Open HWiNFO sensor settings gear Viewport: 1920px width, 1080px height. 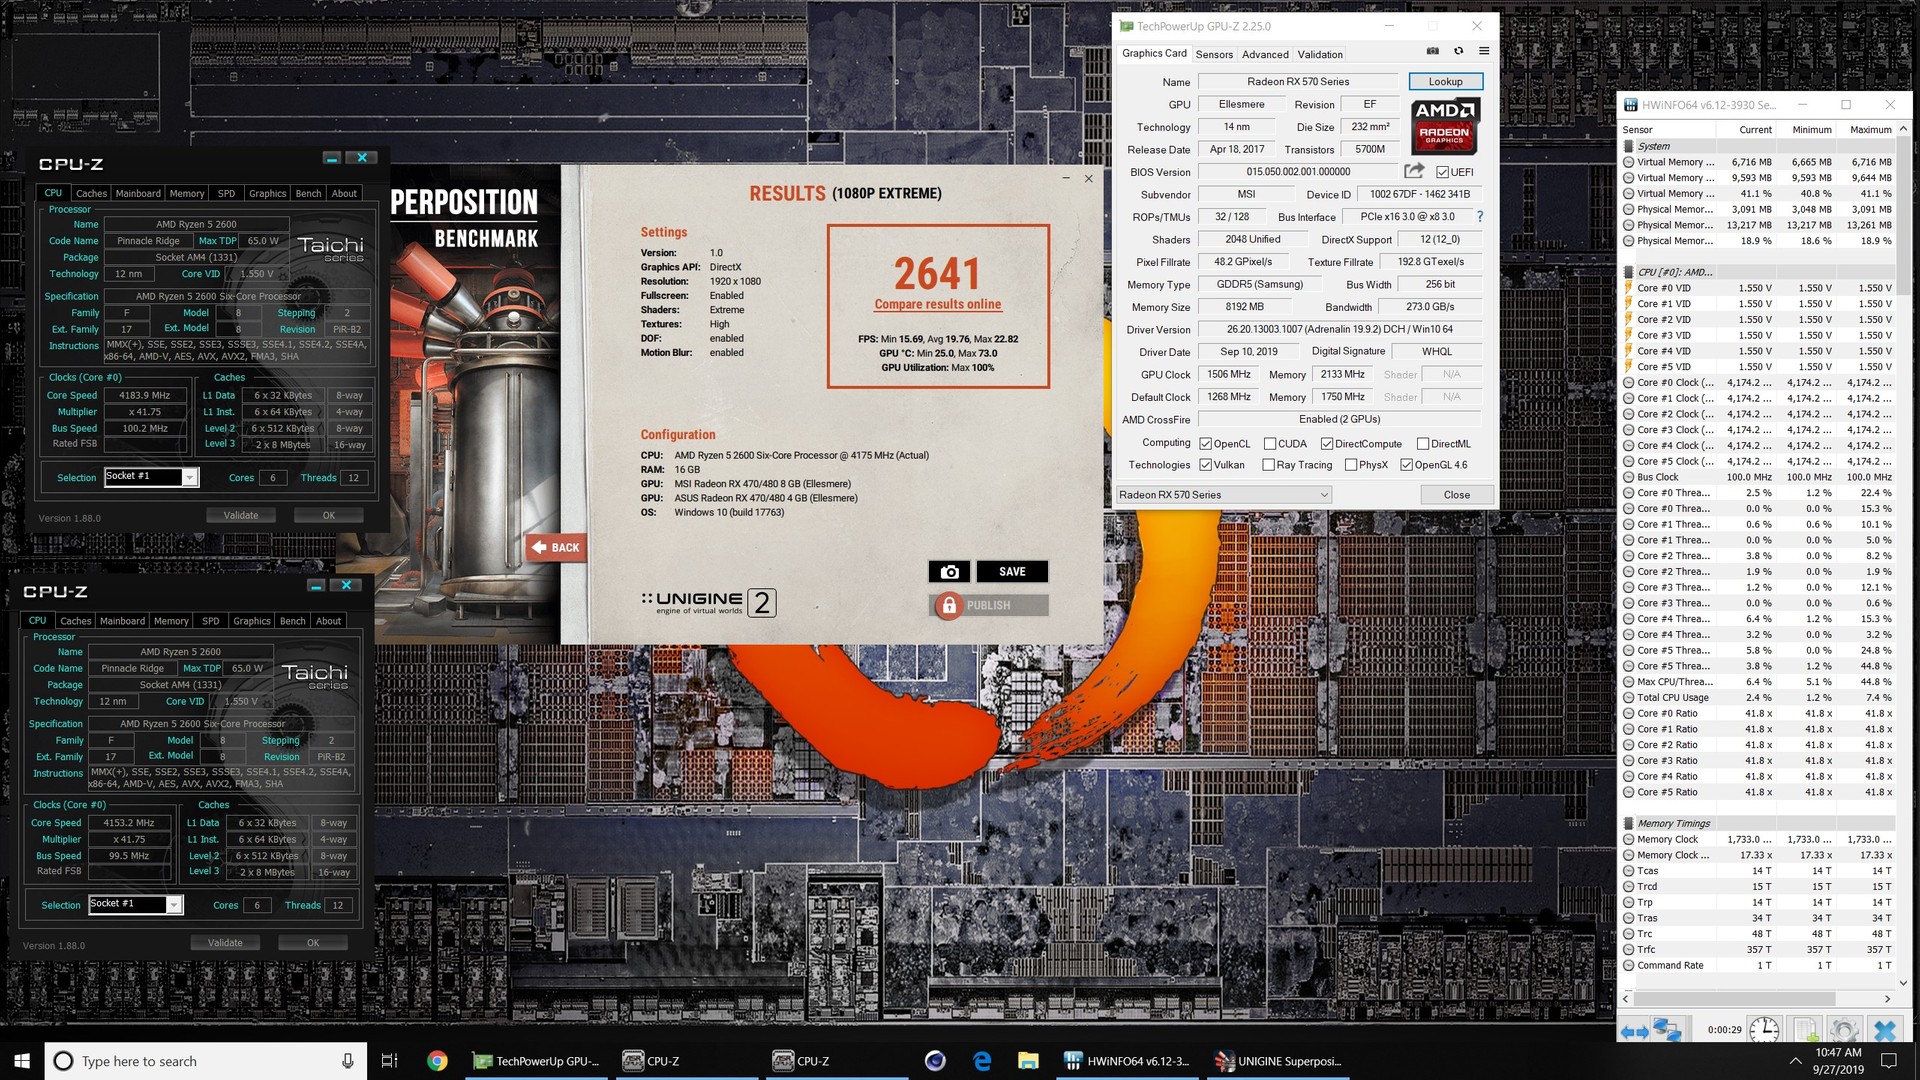(x=1845, y=1030)
